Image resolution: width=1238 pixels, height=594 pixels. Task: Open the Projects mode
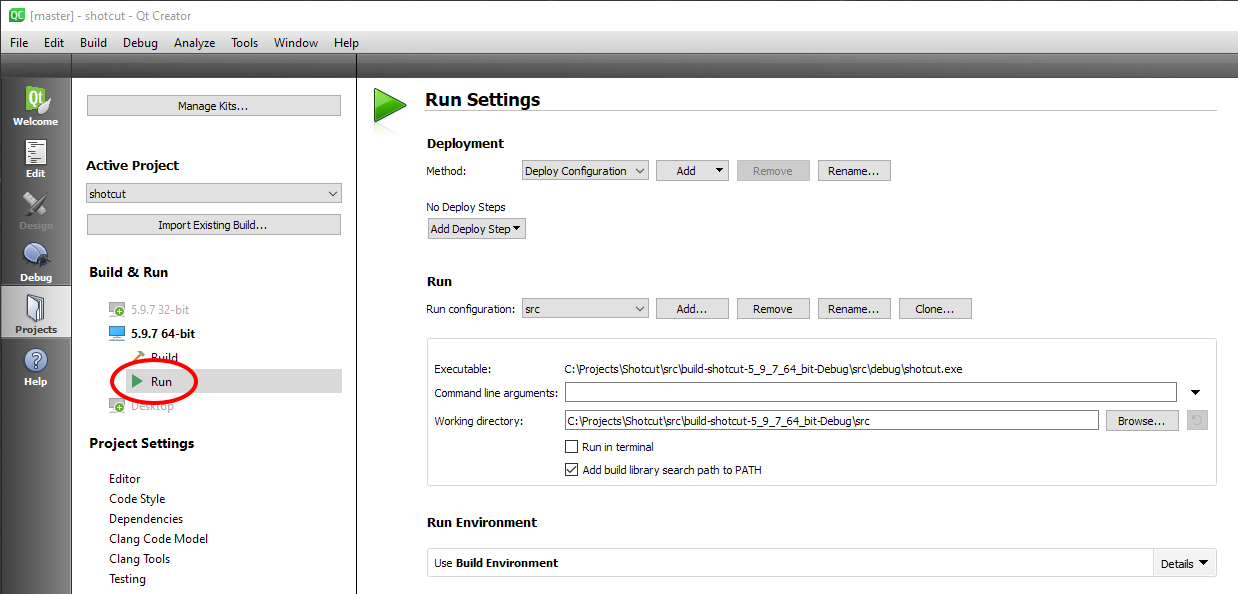point(35,313)
